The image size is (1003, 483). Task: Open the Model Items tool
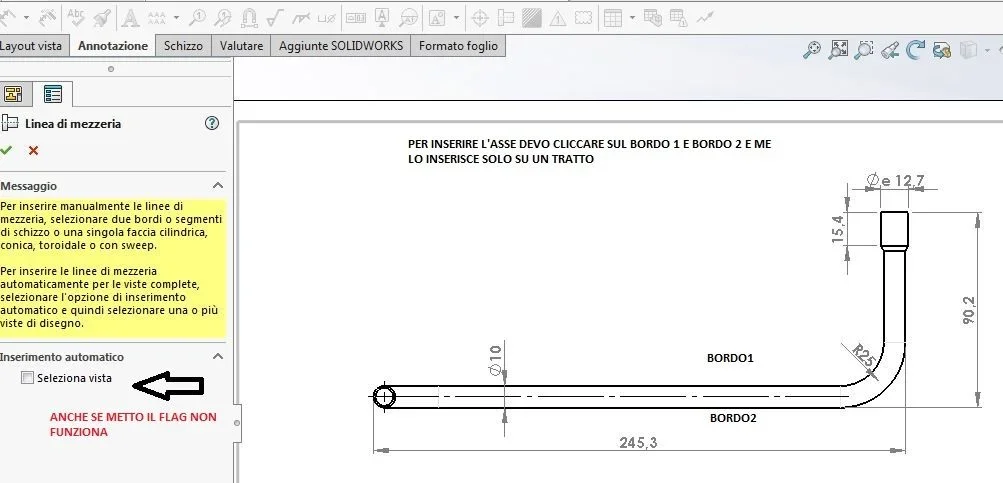47,18
